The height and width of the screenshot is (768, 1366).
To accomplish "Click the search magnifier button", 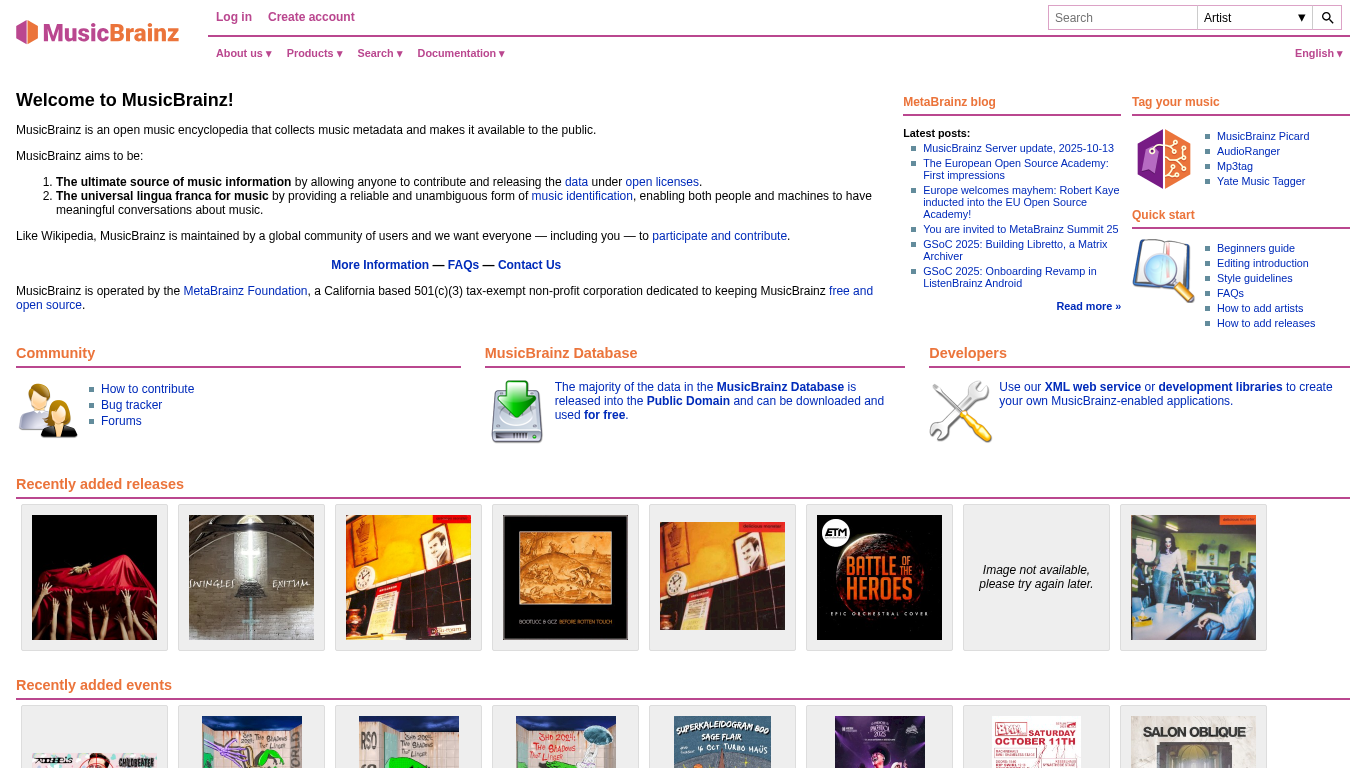I will tap(1327, 18).
